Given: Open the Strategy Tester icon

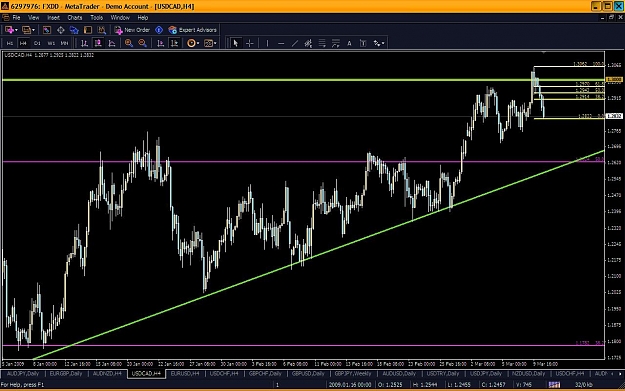Looking at the screenshot, I should tap(101, 30).
